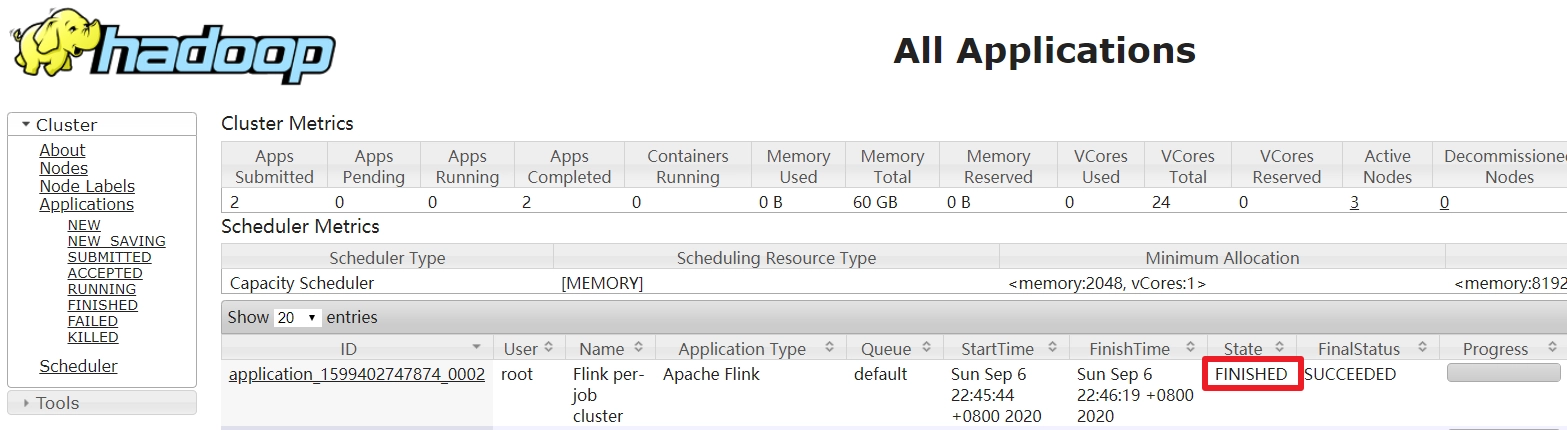
Task: Click the minimum allocation memory:2048 value
Action: [1107, 283]
